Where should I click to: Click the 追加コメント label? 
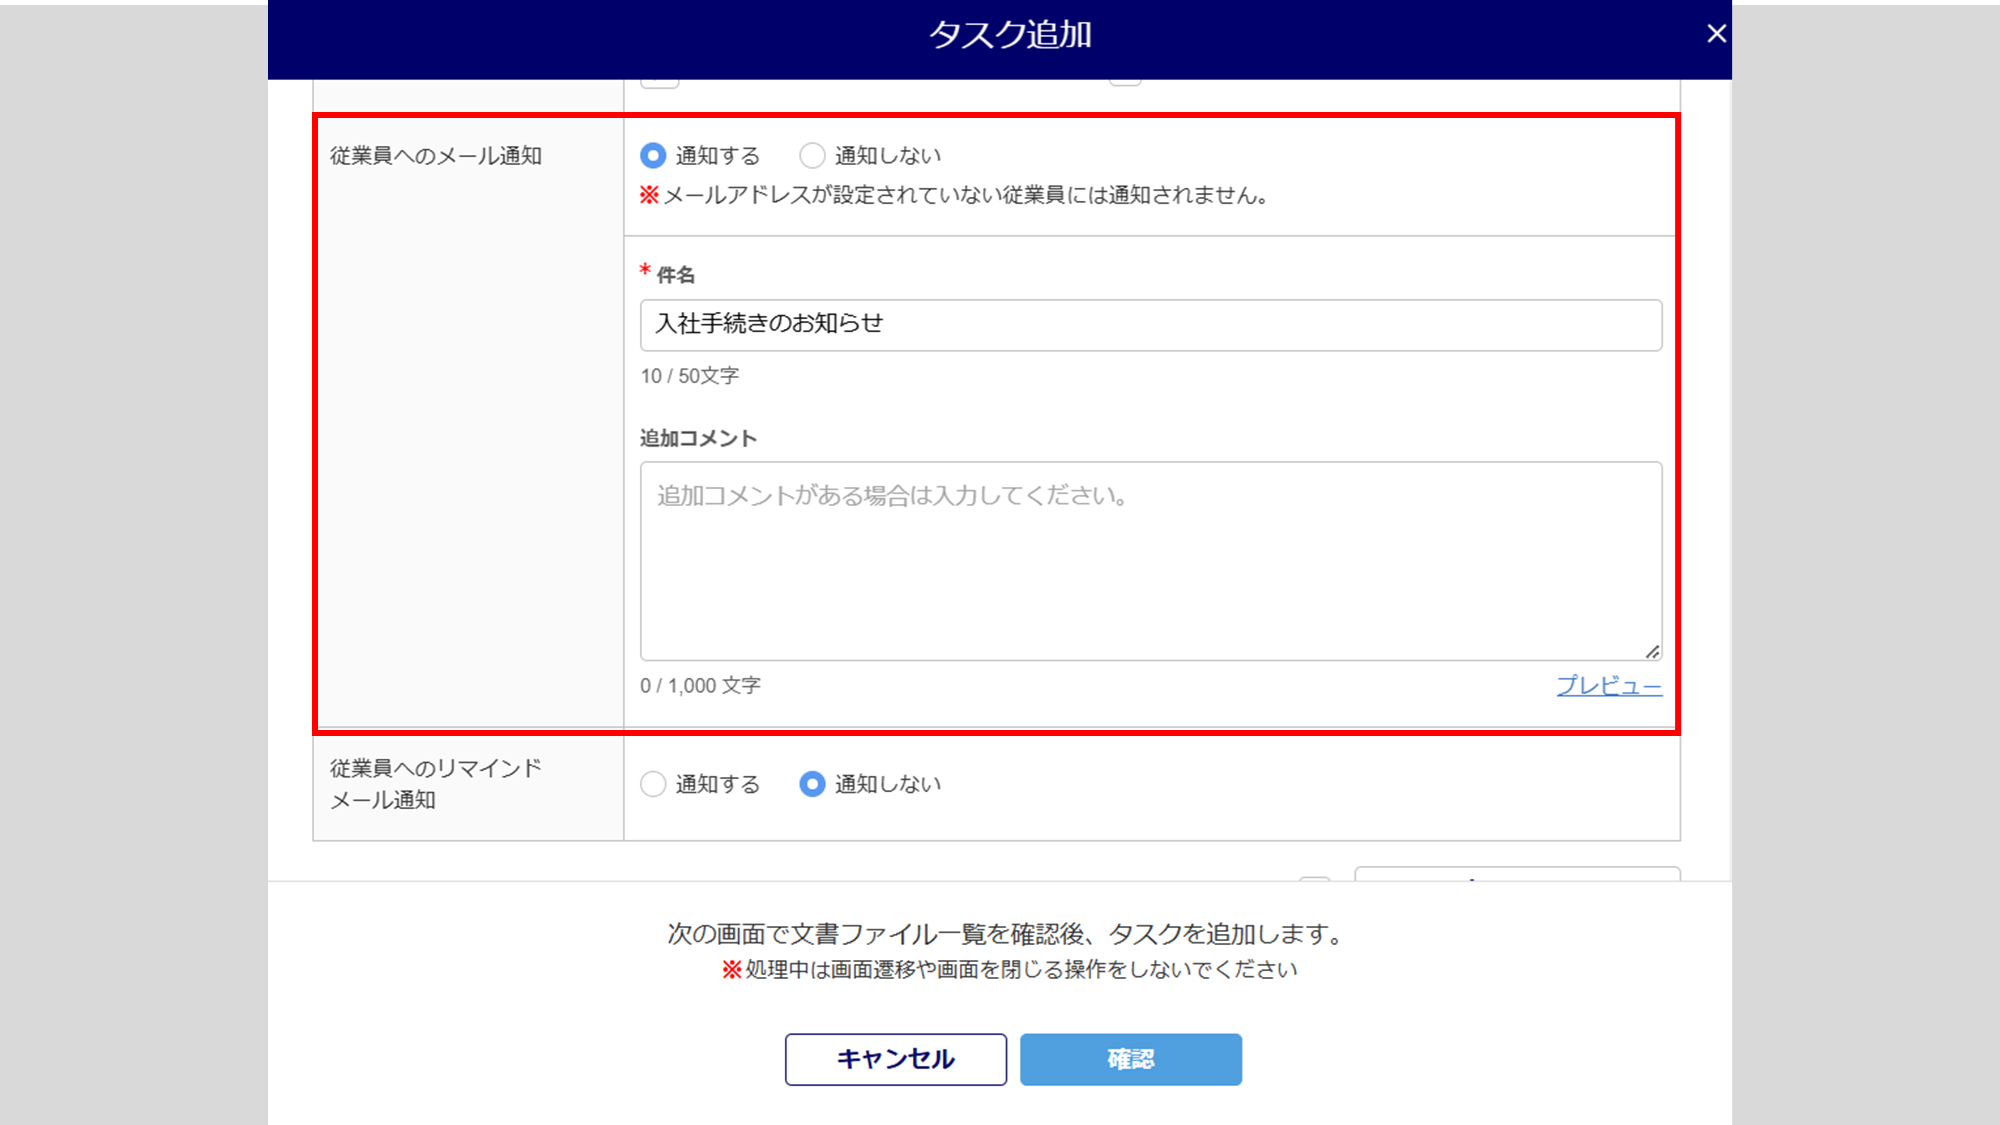point(698,438)
